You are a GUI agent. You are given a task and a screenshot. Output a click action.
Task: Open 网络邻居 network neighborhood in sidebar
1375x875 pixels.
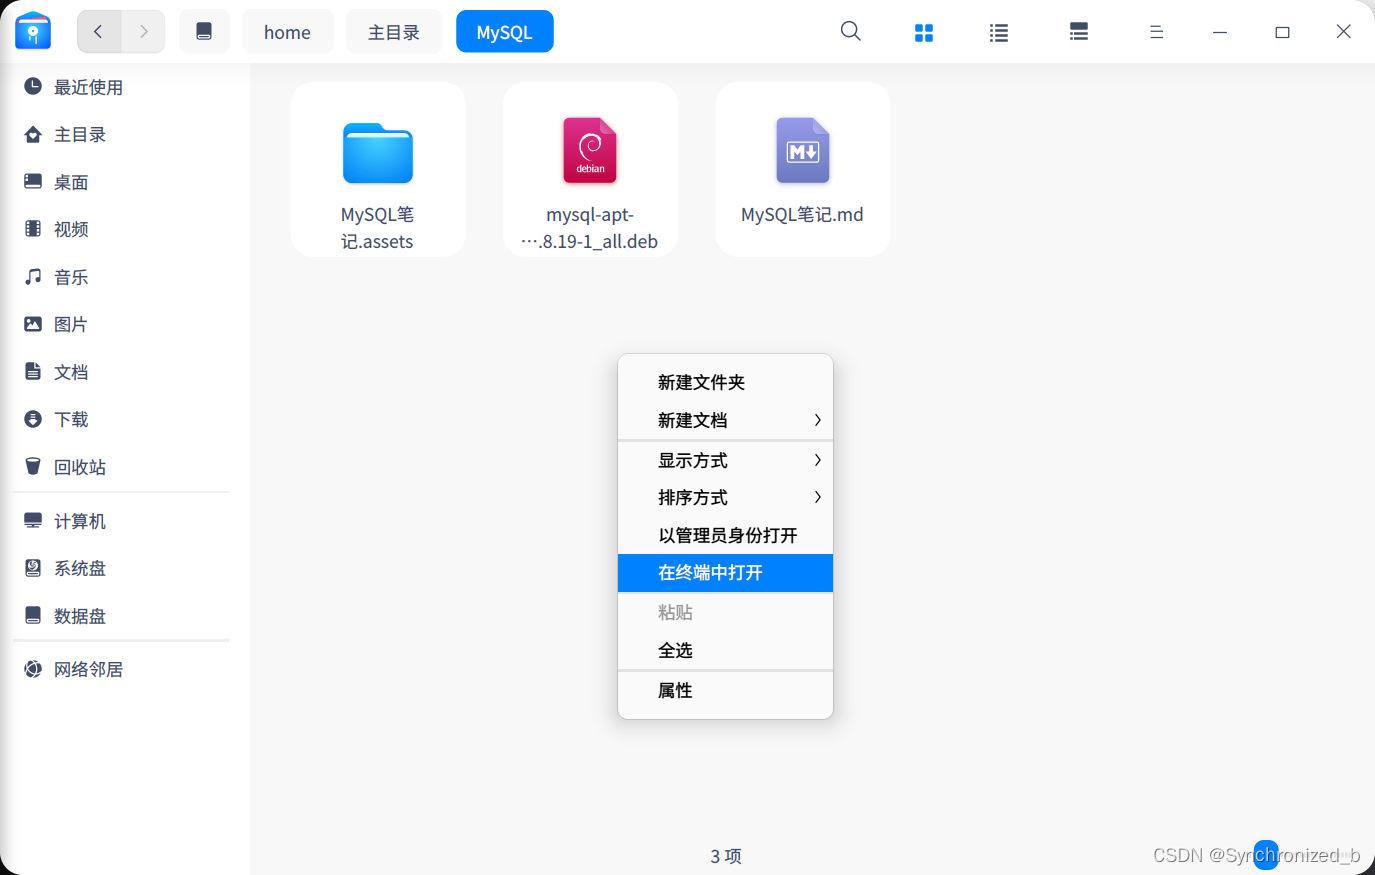(x=88, y=668)
